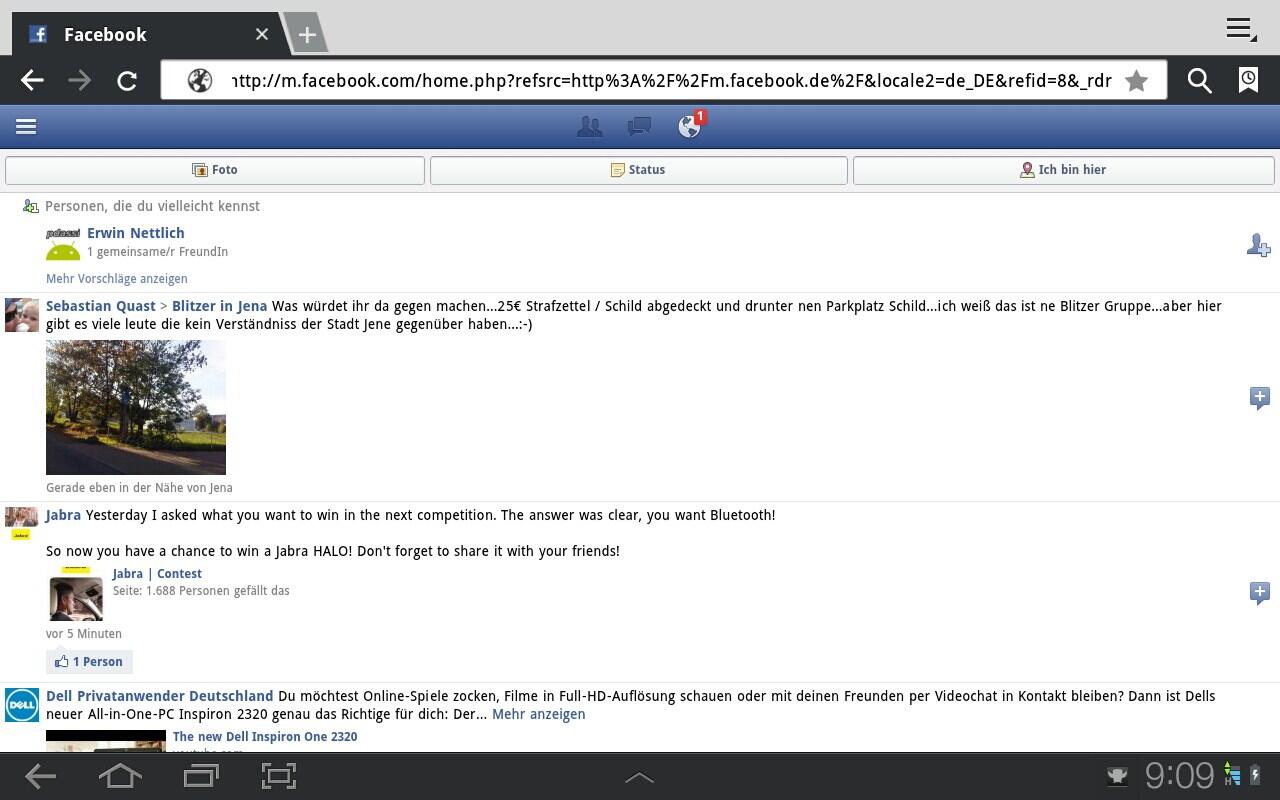Open Jabra | Contest link
1280x800 pixels.
157,574
